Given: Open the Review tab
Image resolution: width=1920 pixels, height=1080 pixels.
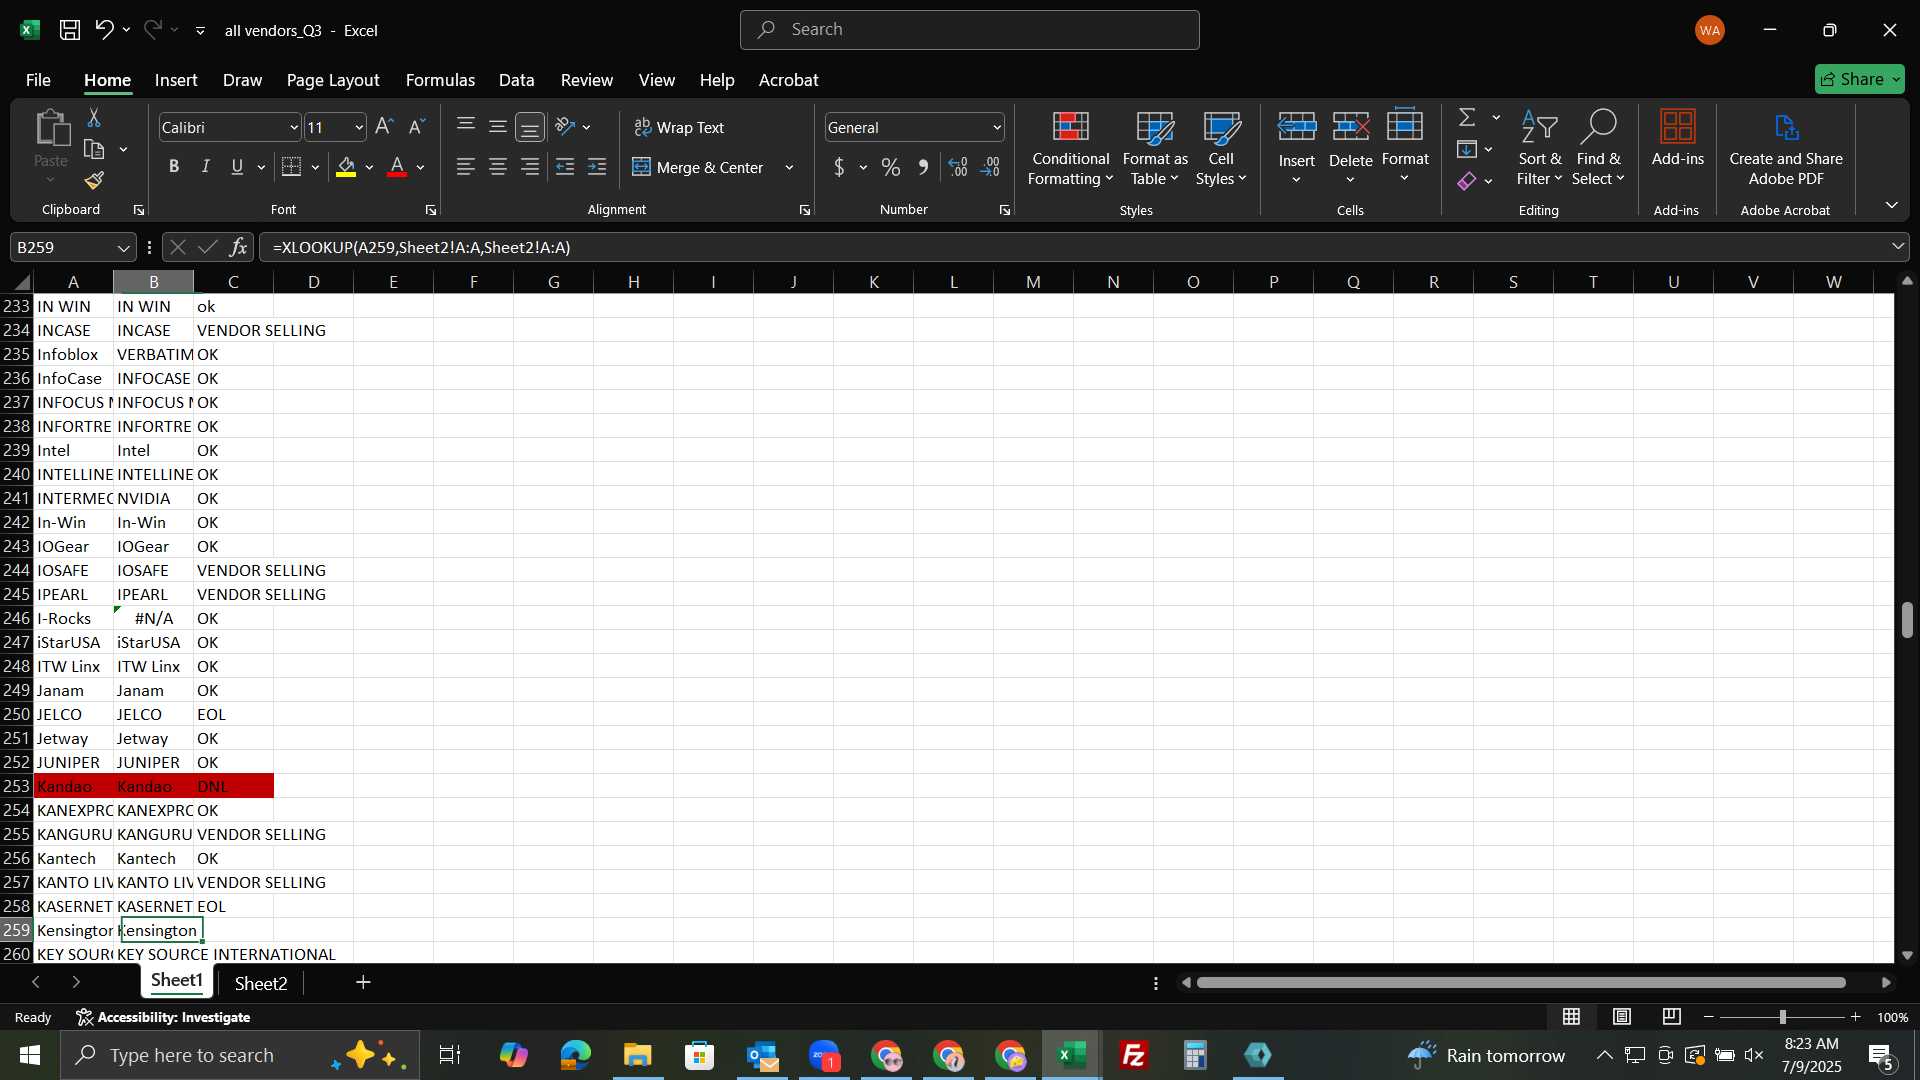Looking at the screenshot, I should (x=587, y=80).
